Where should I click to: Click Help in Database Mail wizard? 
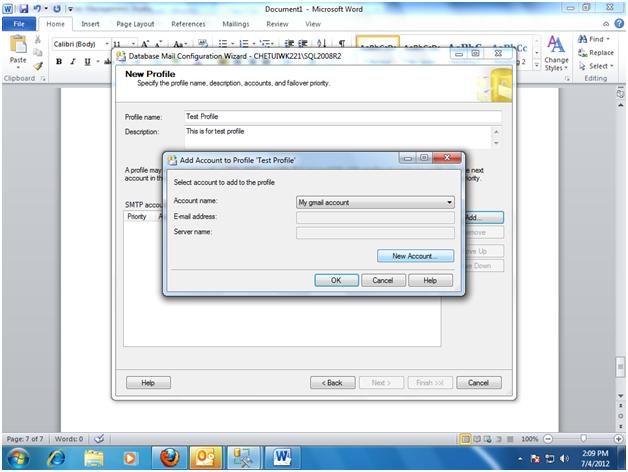tap(148, 383)
